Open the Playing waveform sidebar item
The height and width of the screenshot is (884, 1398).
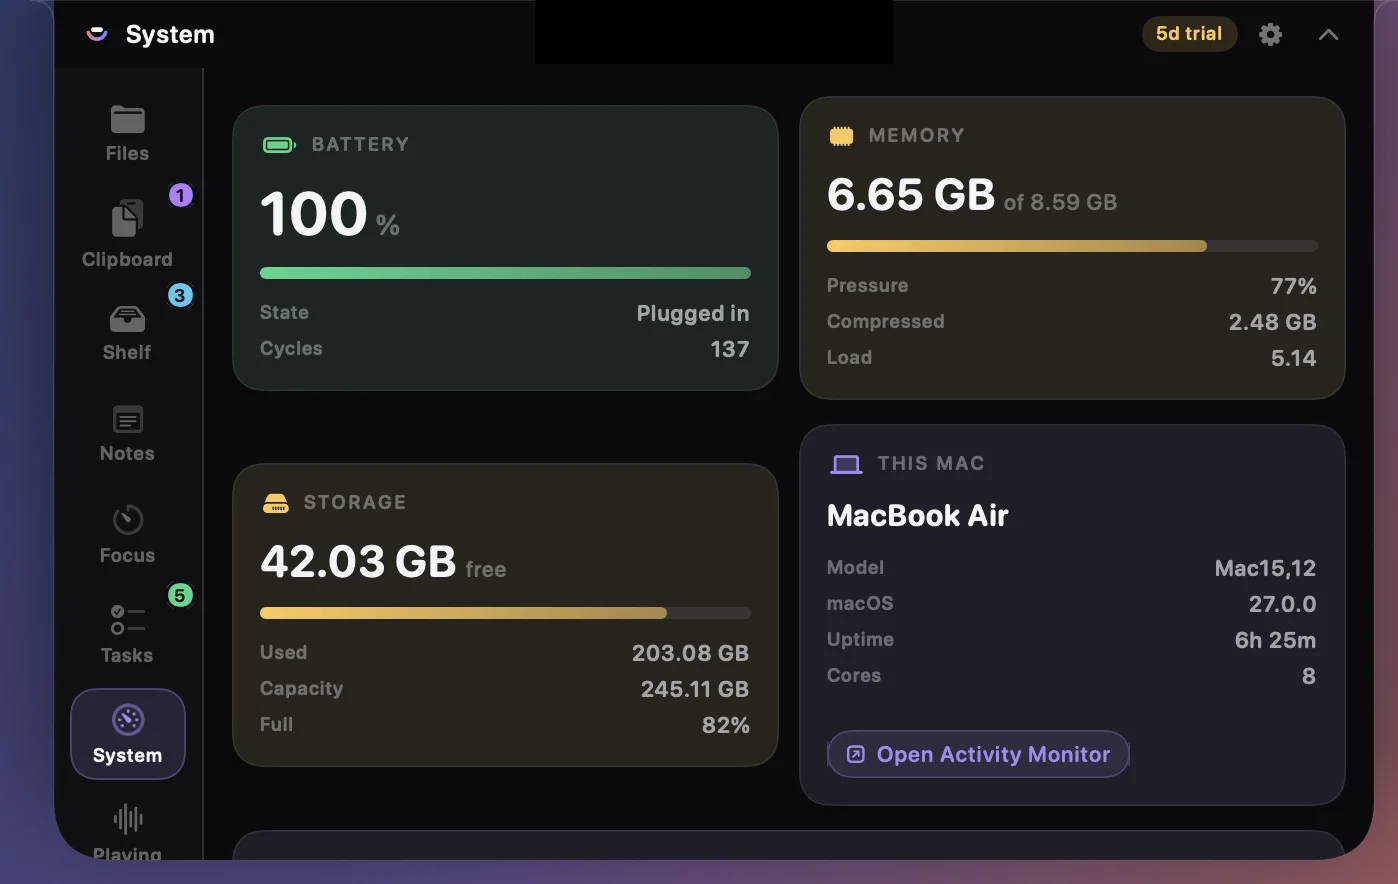coord(127,832)
